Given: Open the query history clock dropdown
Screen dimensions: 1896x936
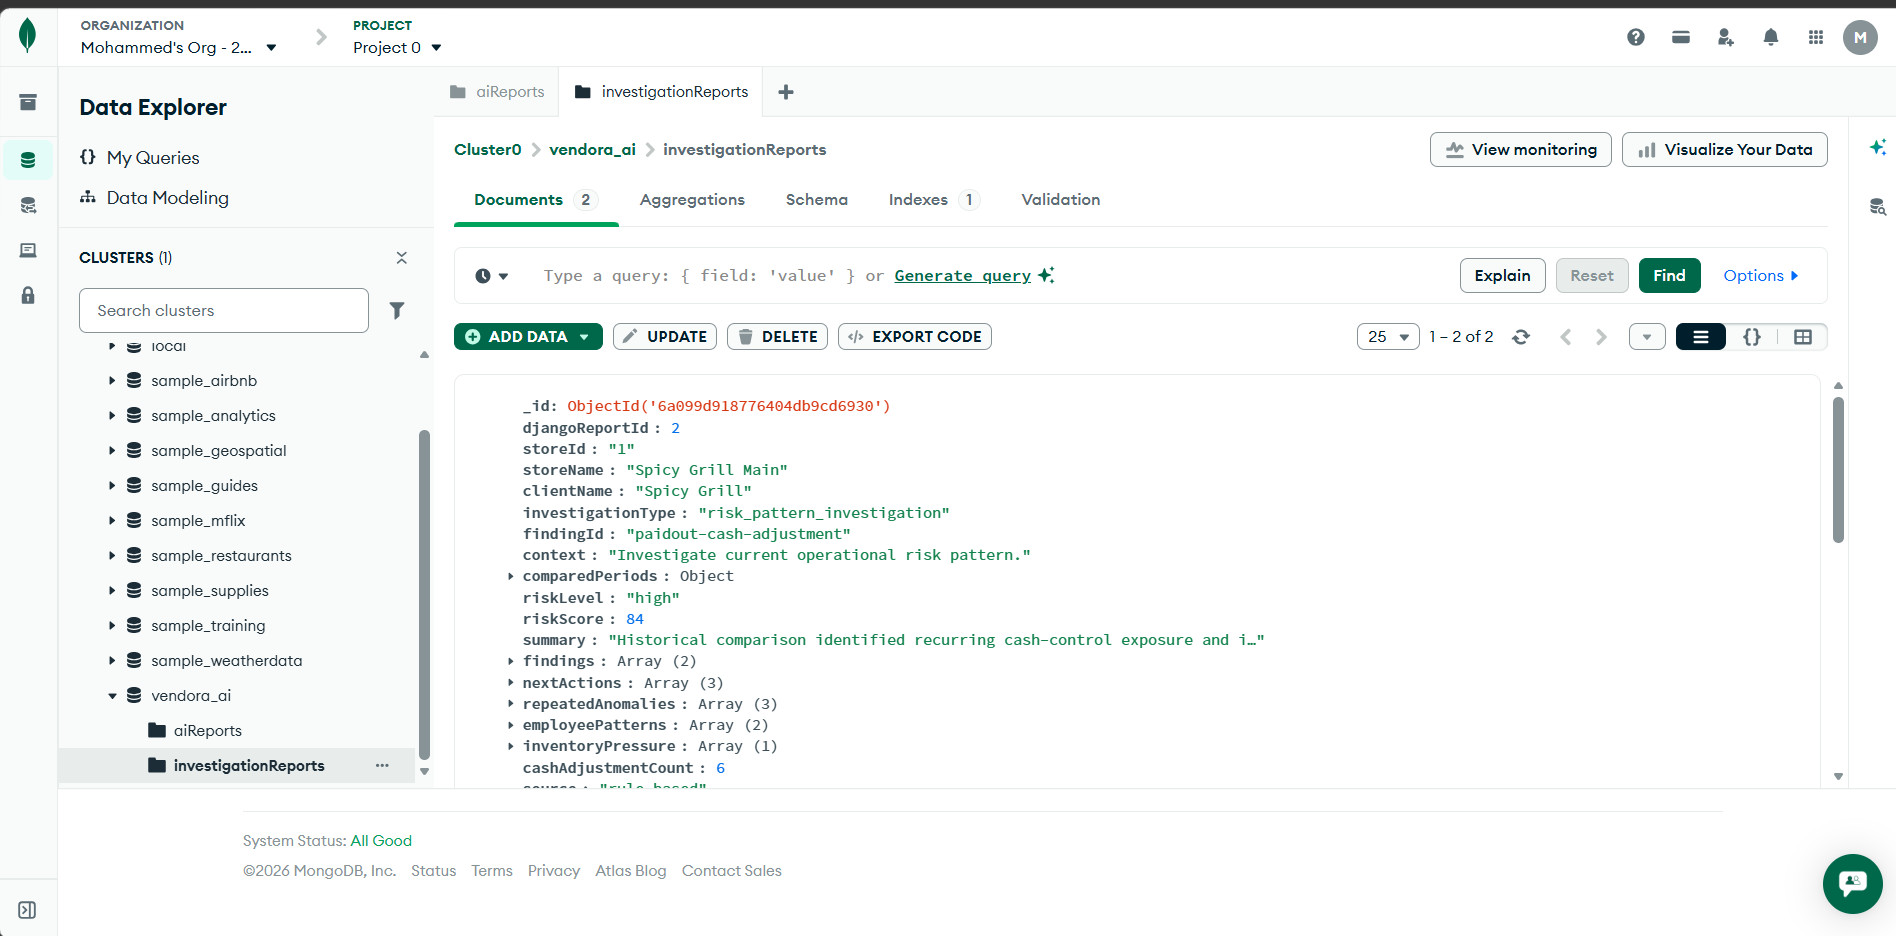Looking at the screenshot, I should 491,276.
